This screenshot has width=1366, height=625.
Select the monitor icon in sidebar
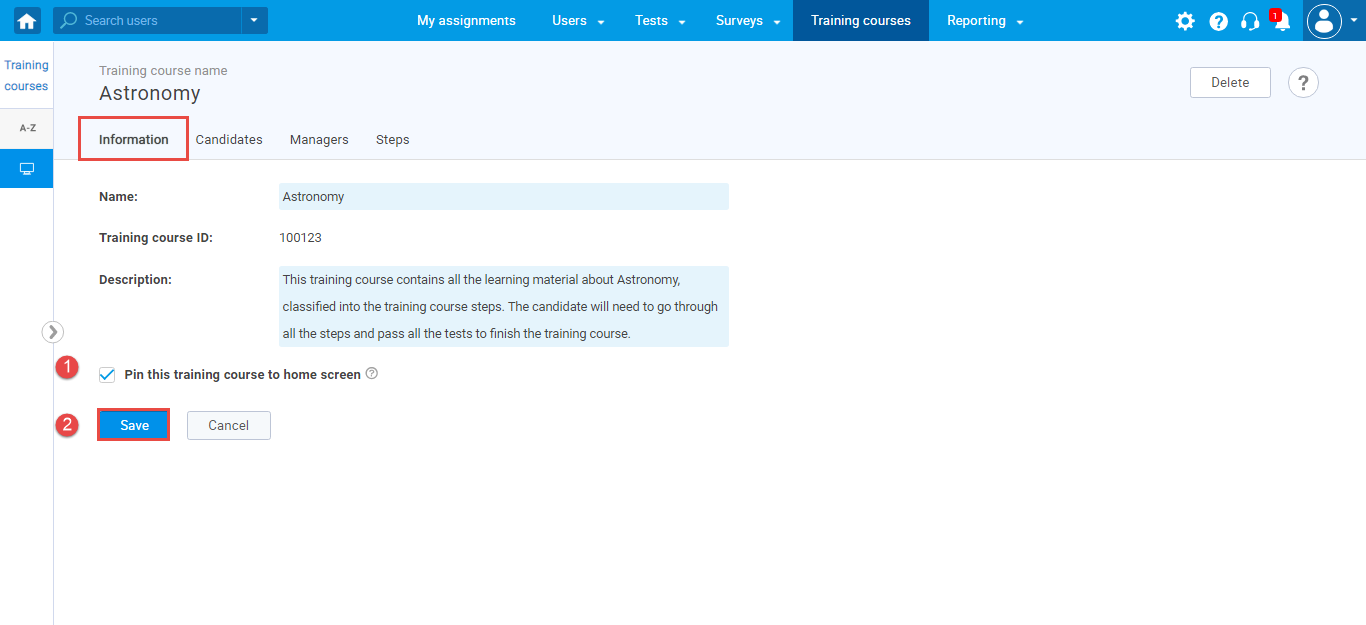coord(27,169)
